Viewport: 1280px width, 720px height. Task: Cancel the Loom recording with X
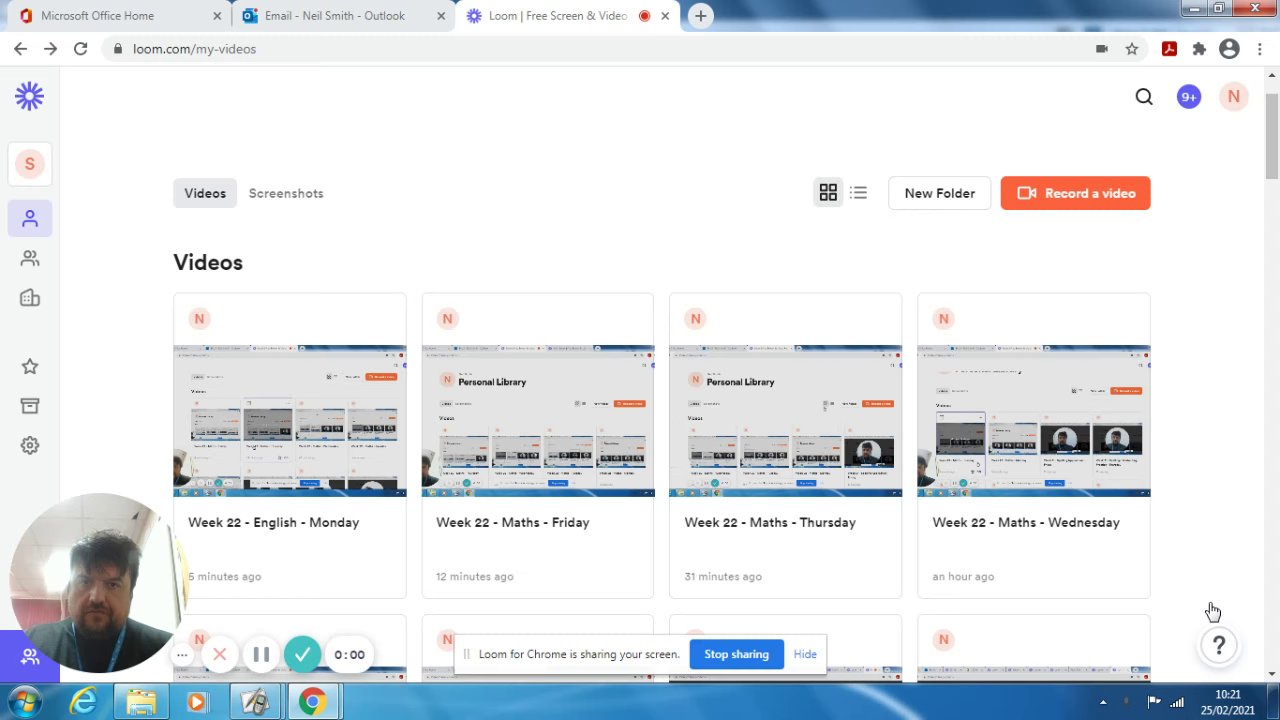click(x=220, y=655)
